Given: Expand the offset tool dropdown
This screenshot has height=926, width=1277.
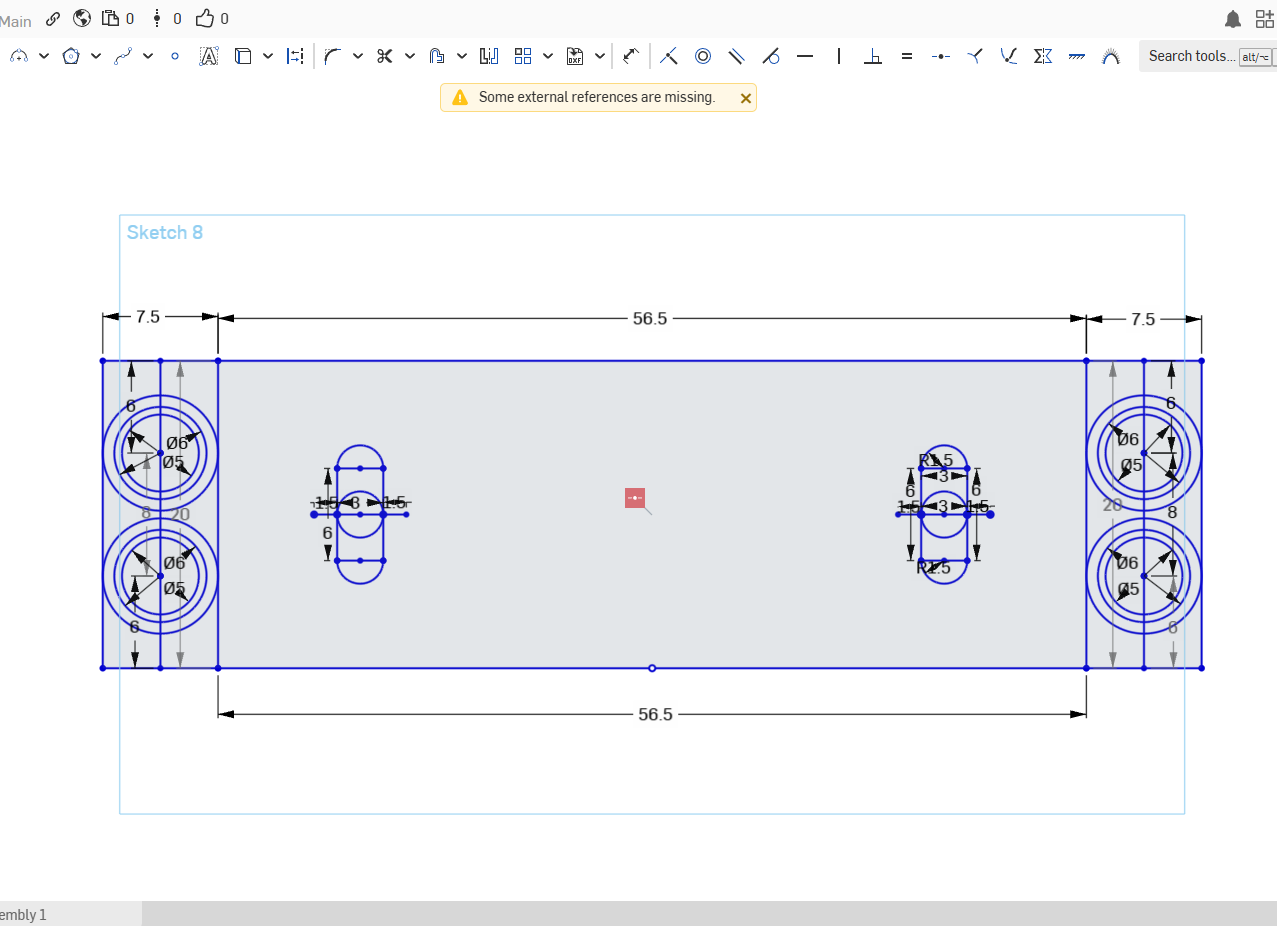Looking at the screenshot, I should coord(462,56).
